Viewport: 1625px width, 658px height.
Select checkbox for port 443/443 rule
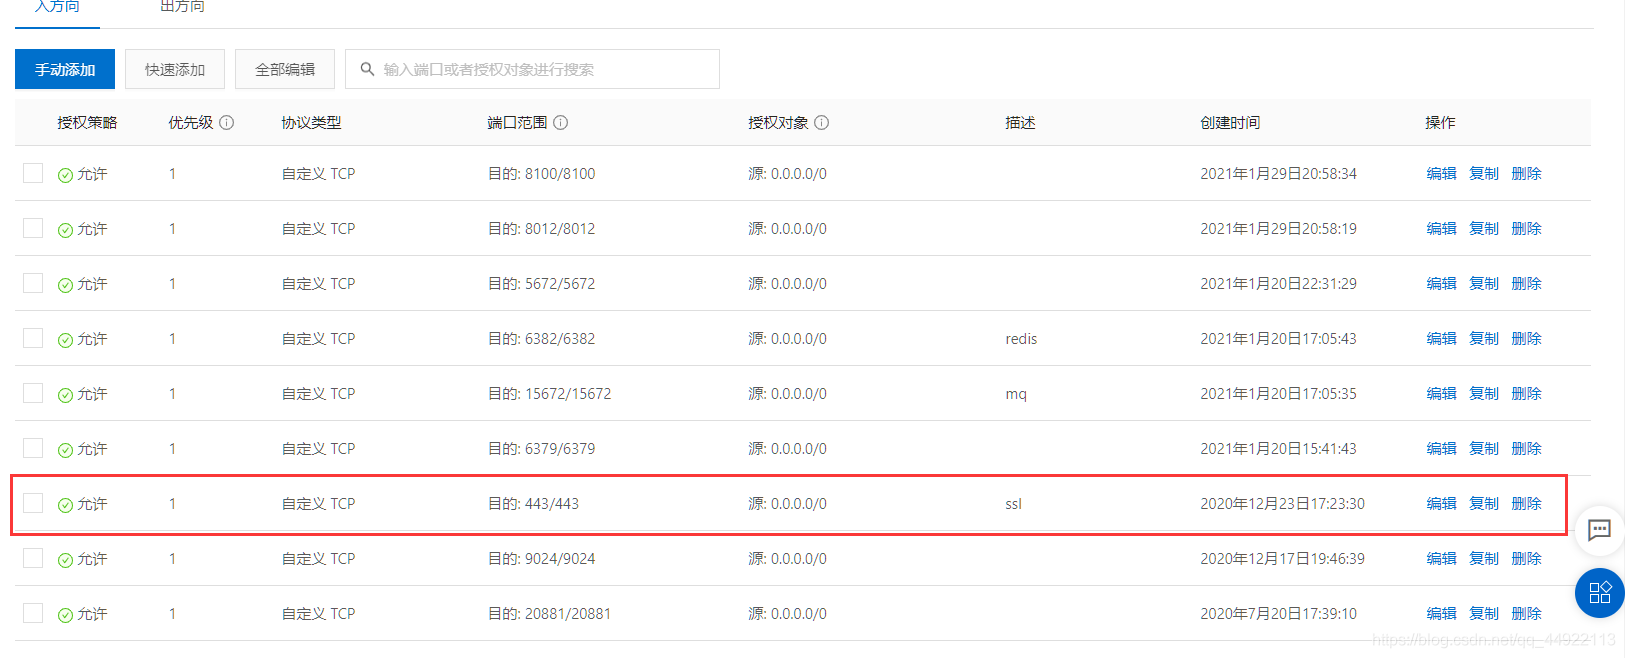tap(33, 503)
